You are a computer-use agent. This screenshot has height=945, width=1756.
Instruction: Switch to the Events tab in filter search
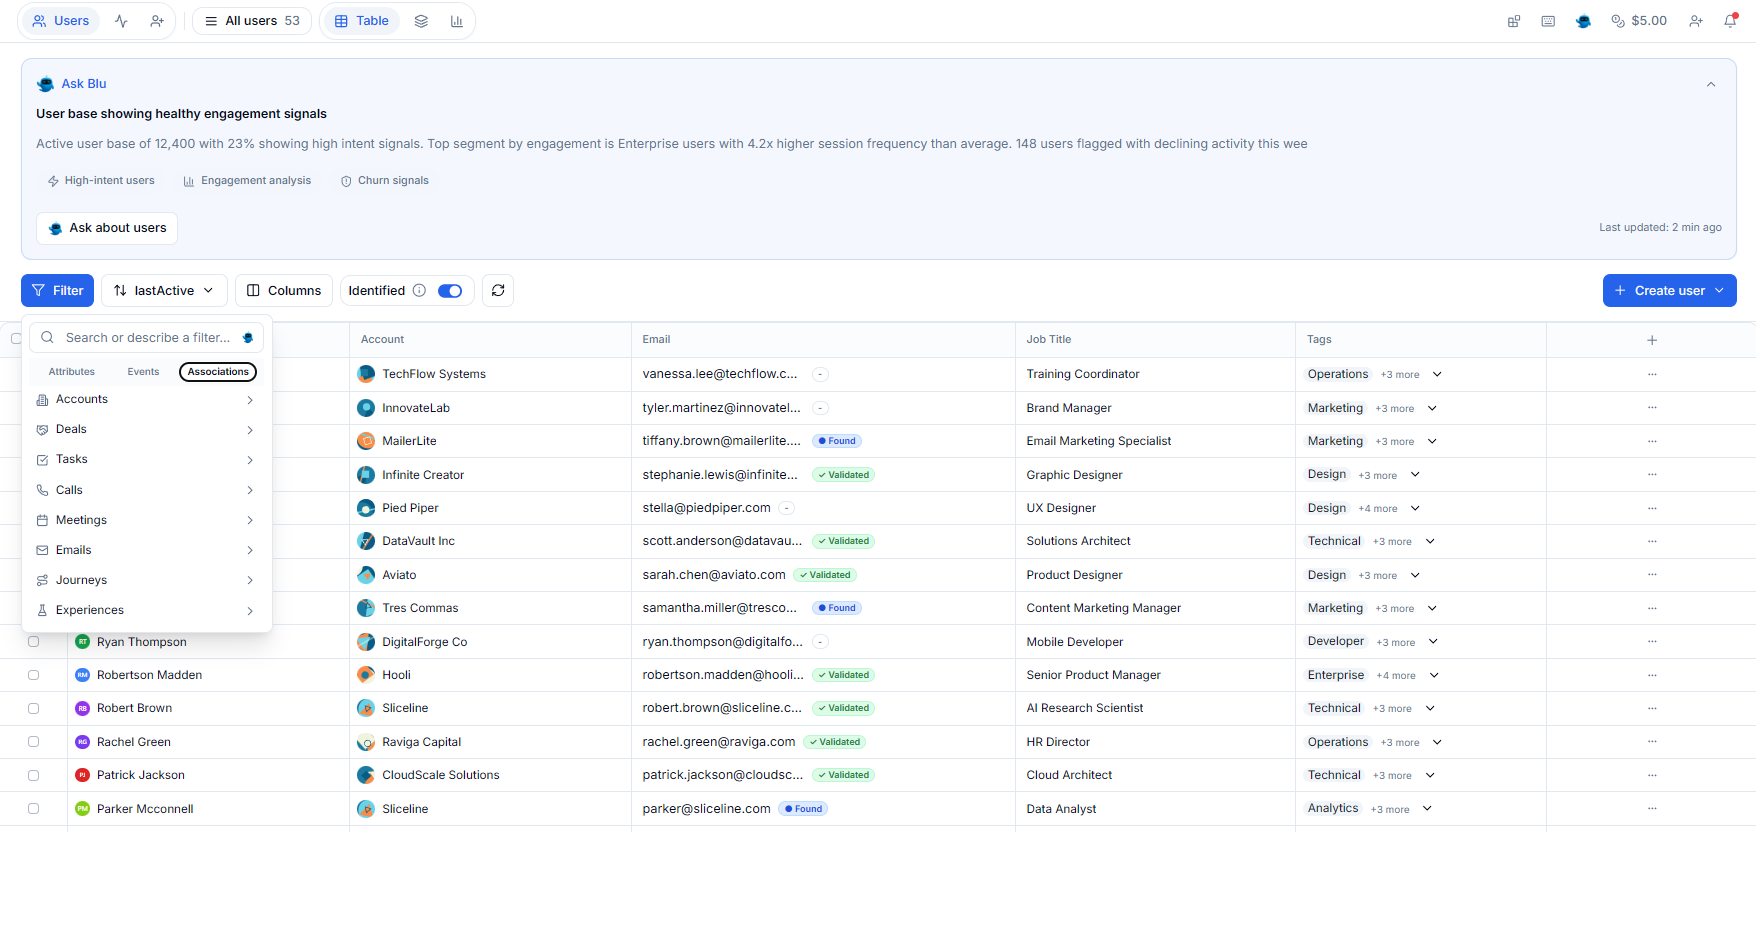143,371
